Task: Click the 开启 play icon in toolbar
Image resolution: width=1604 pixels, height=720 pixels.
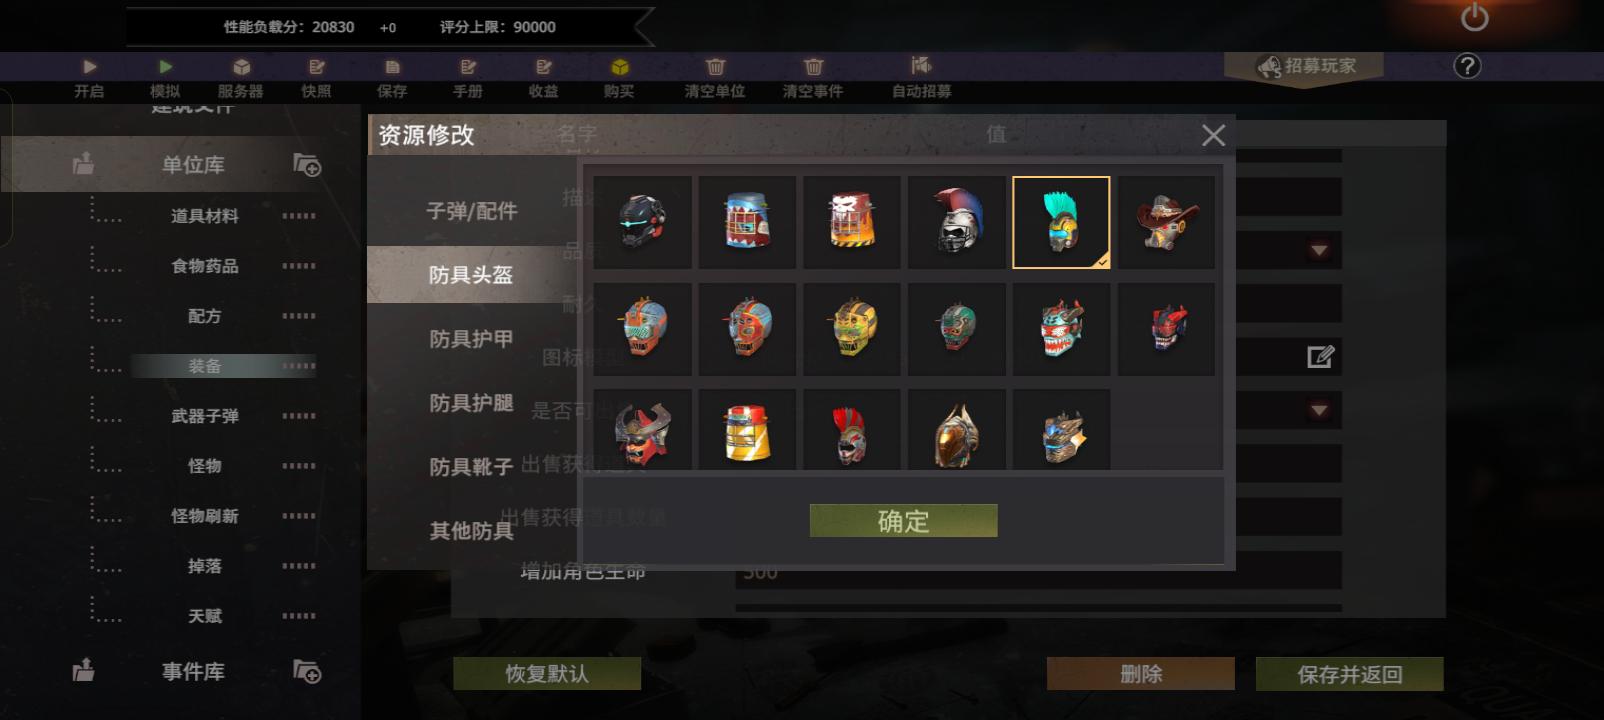Action: click(89, 67)
